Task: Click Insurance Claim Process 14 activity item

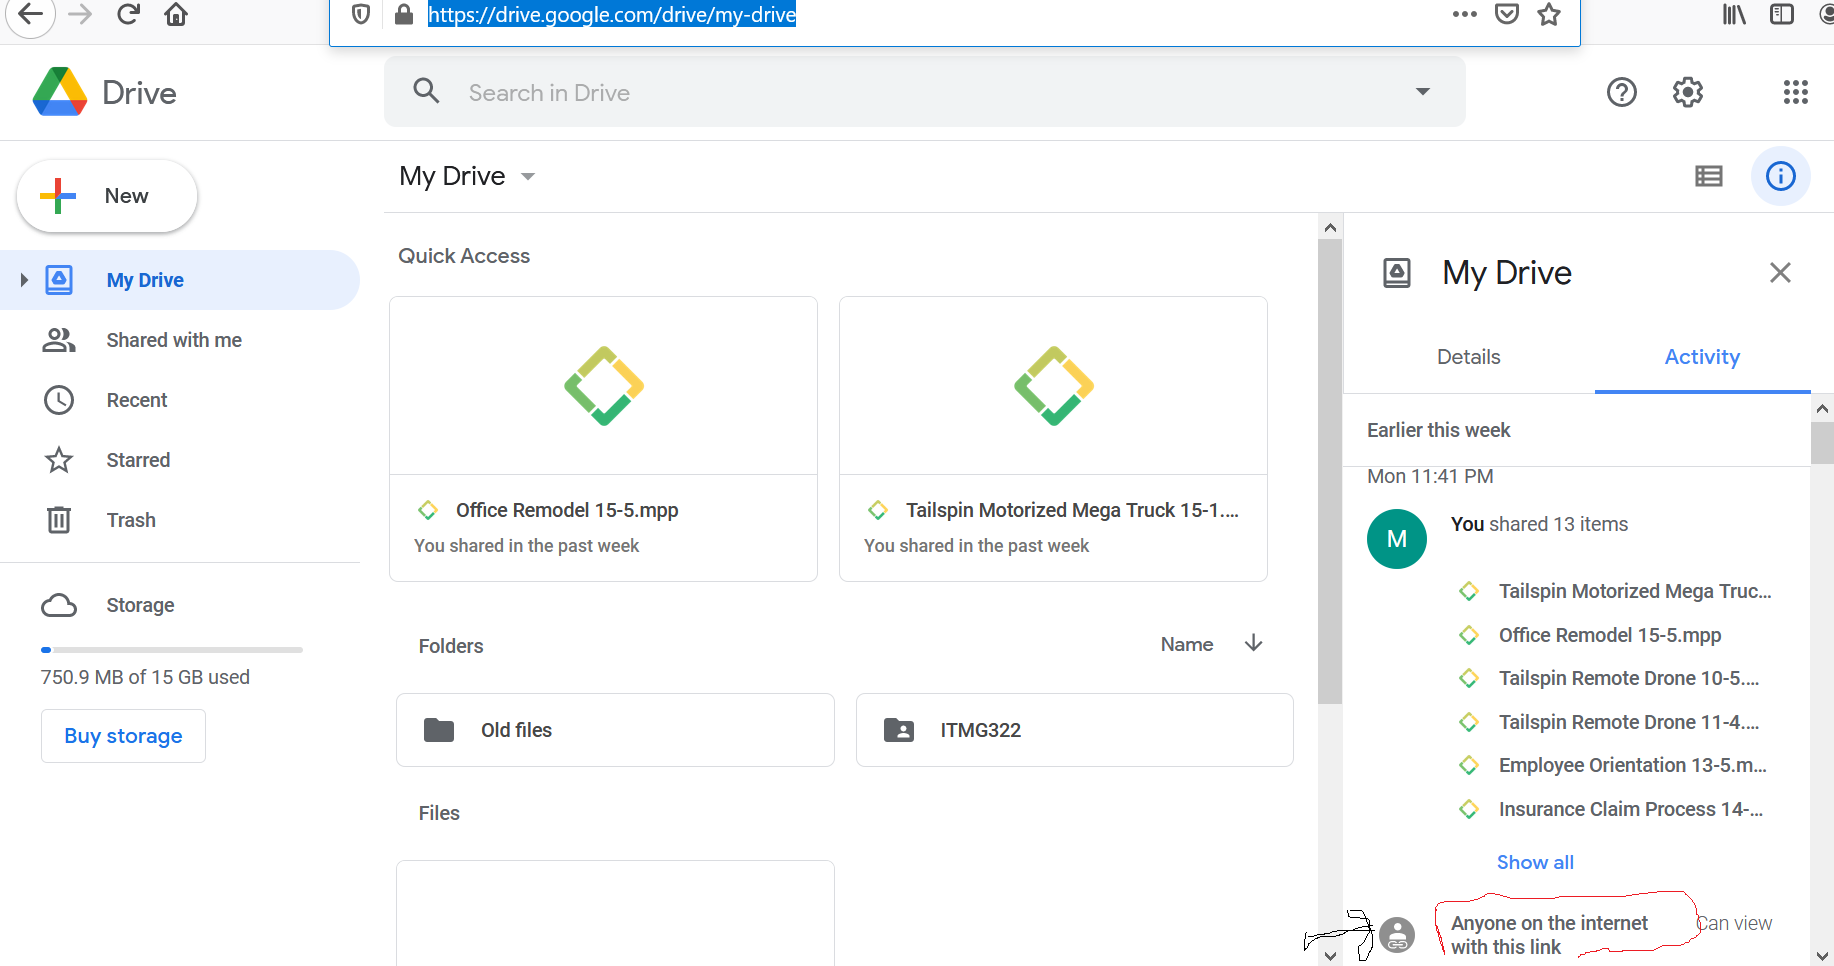Action: (x=1630, y=809)
